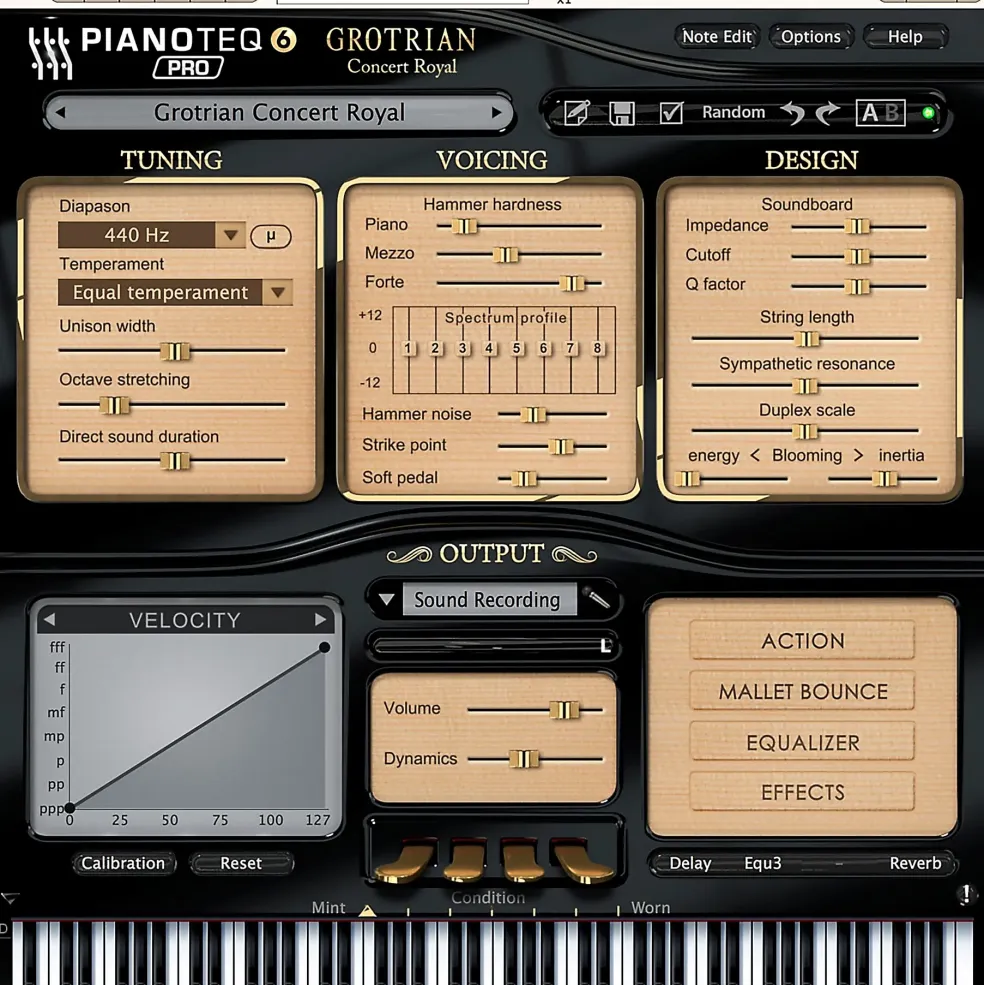Click the Forte hammer hardness slider
Screen dimensions: 984x985
(x=519, y=283)
